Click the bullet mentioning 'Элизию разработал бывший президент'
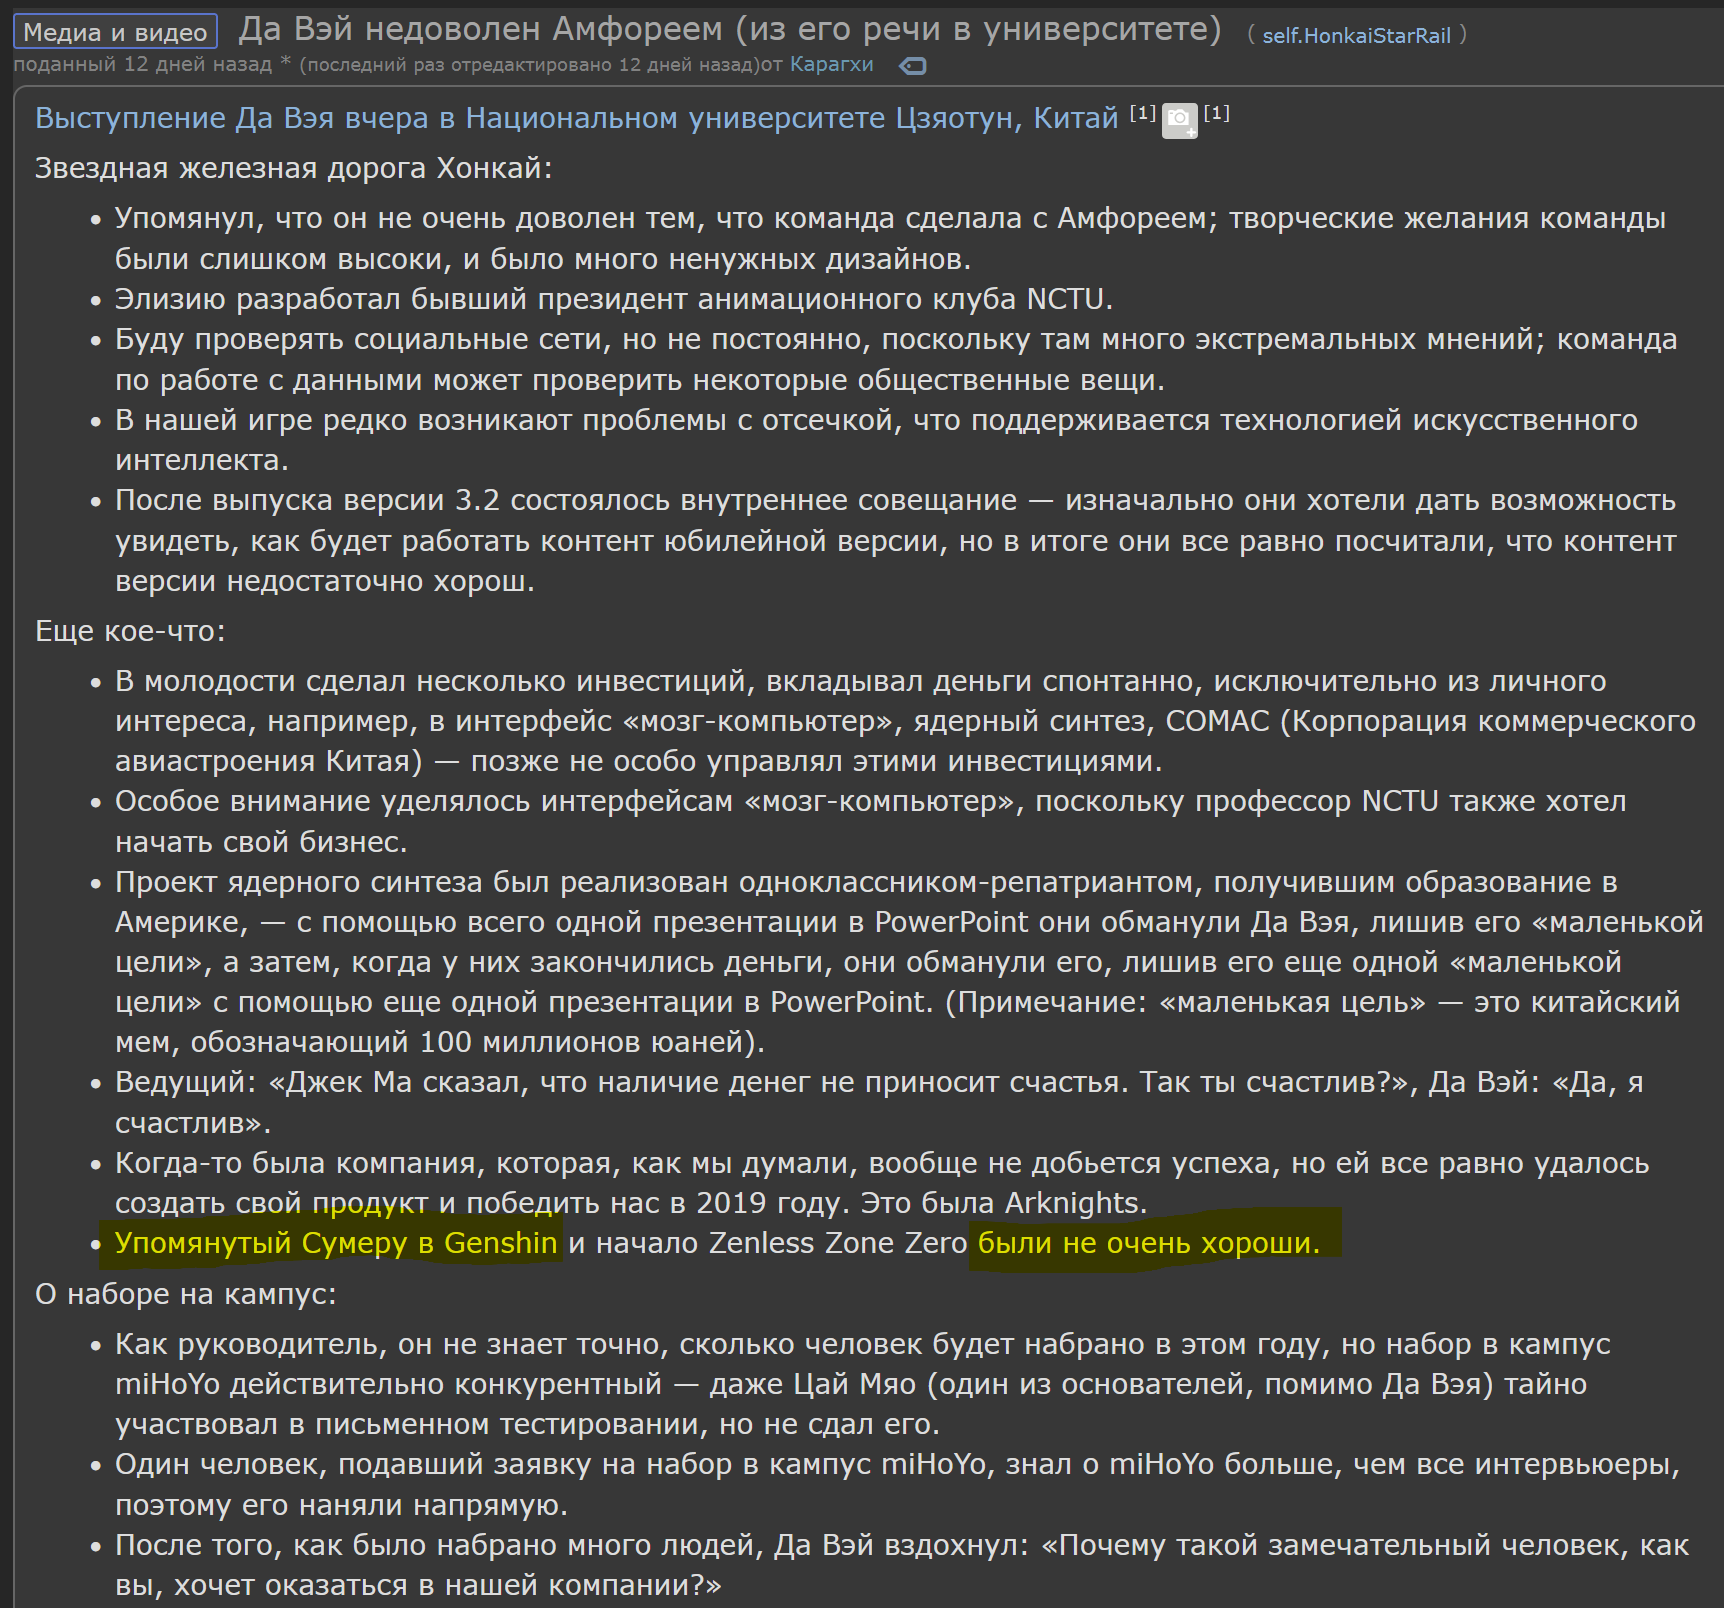 (614, 299)
